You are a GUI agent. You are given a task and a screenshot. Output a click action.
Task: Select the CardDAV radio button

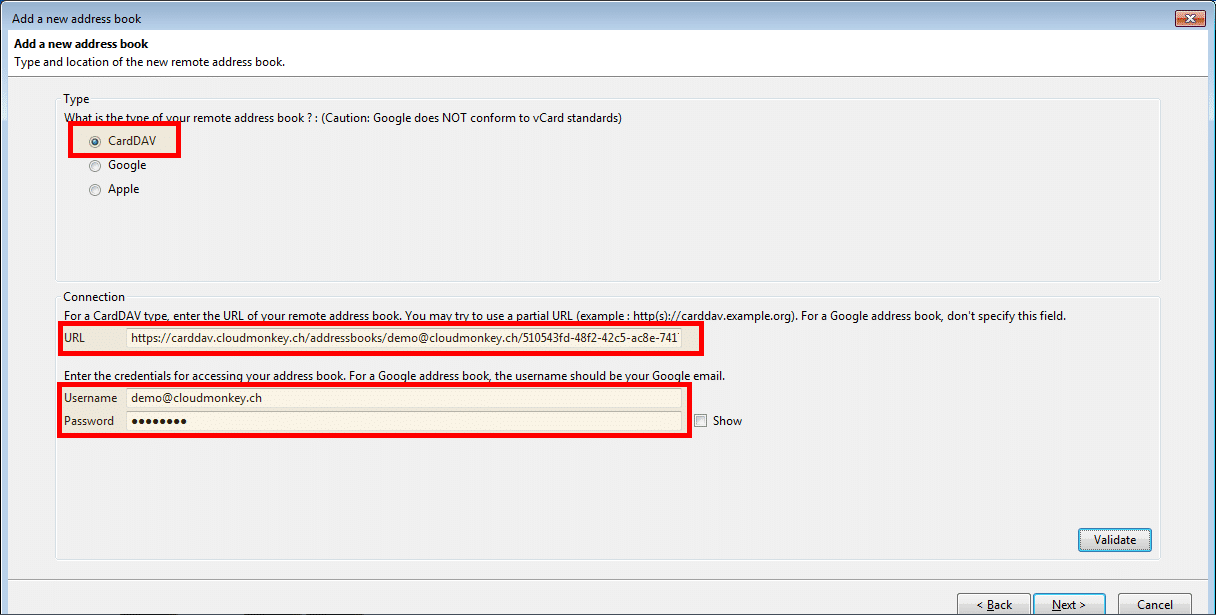96,142
